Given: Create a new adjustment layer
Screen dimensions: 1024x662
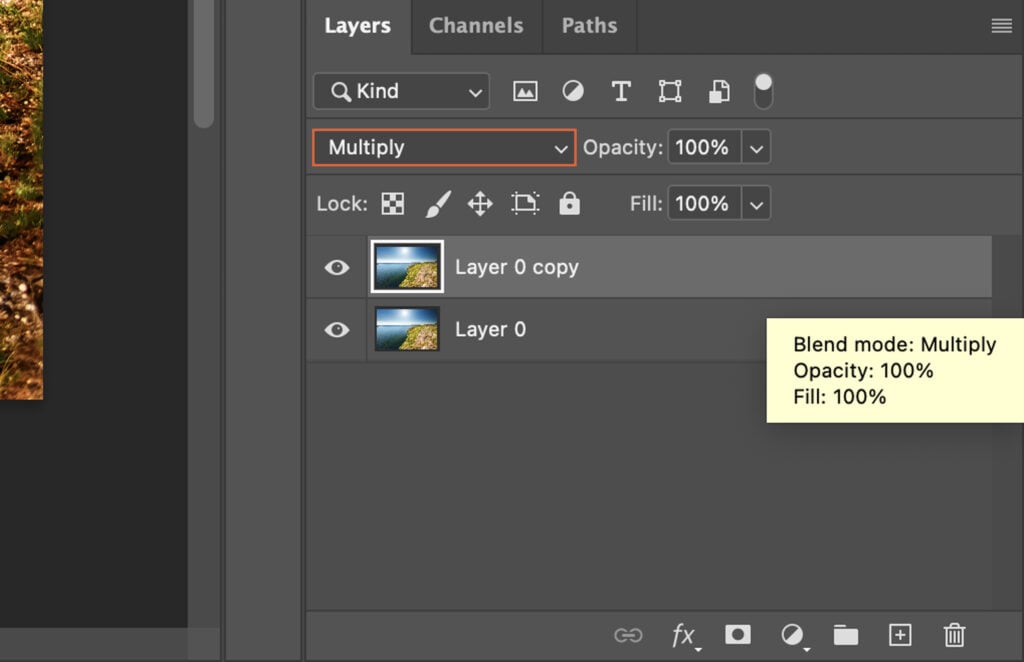Looking at the screenshot, I should [x=792, y=635].
